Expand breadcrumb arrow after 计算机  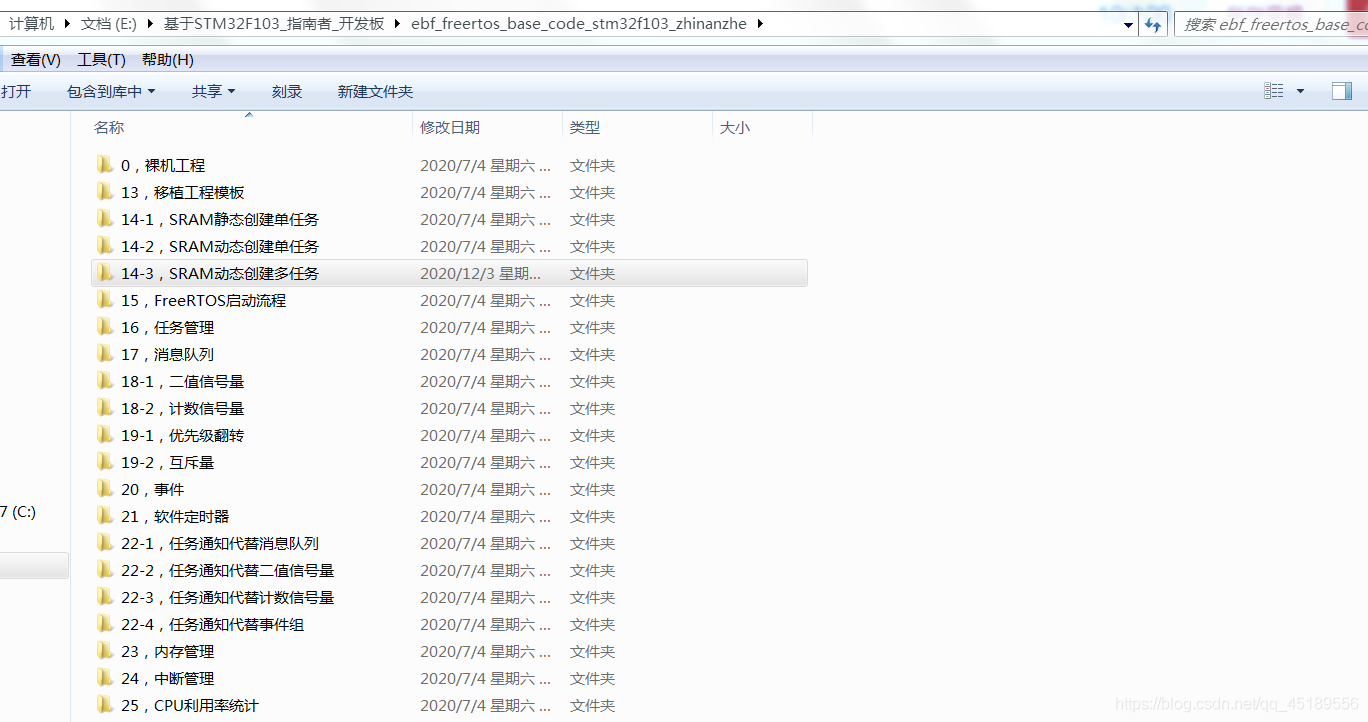click(x=66, y=24)
